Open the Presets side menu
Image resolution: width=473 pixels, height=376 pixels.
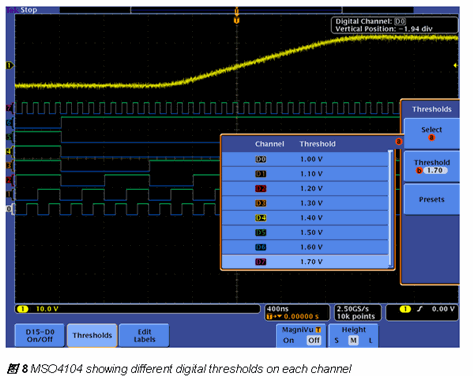point(431,199)
